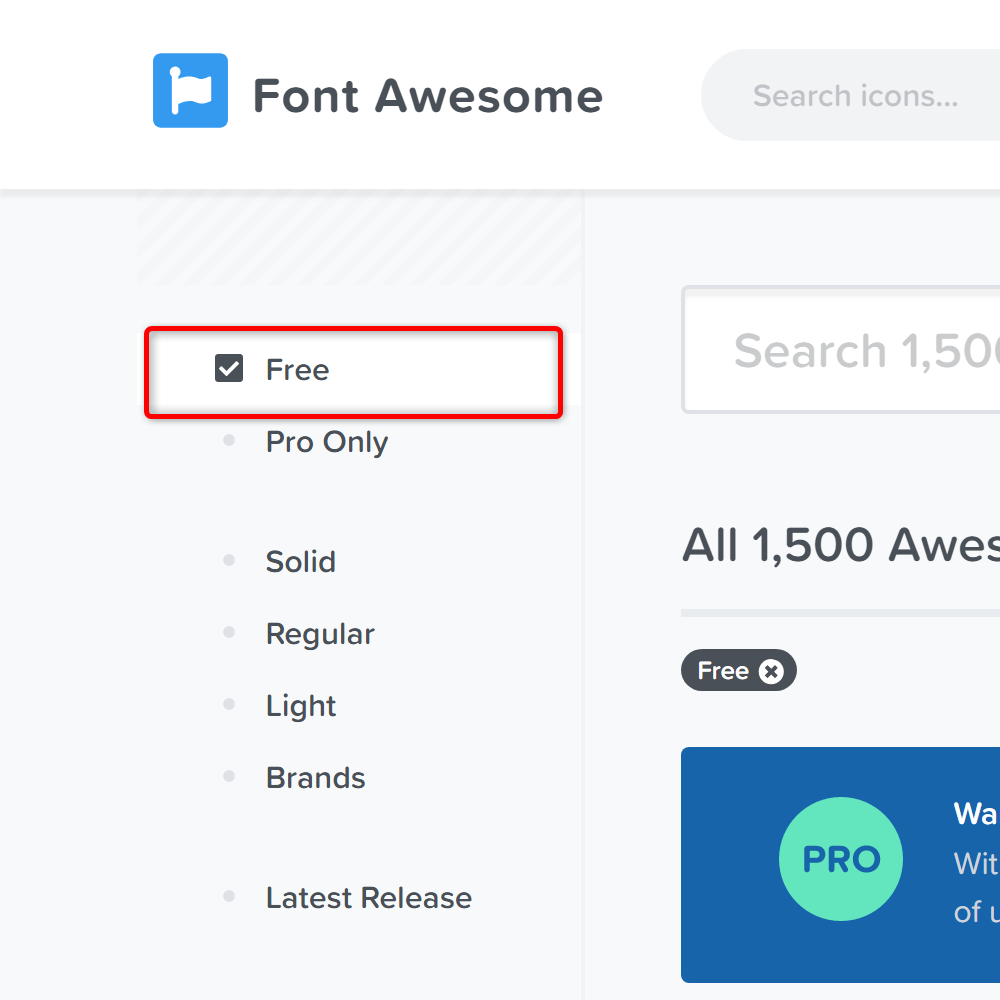
Task: Click the large Search 1,500 icons box
Action: 841,349
